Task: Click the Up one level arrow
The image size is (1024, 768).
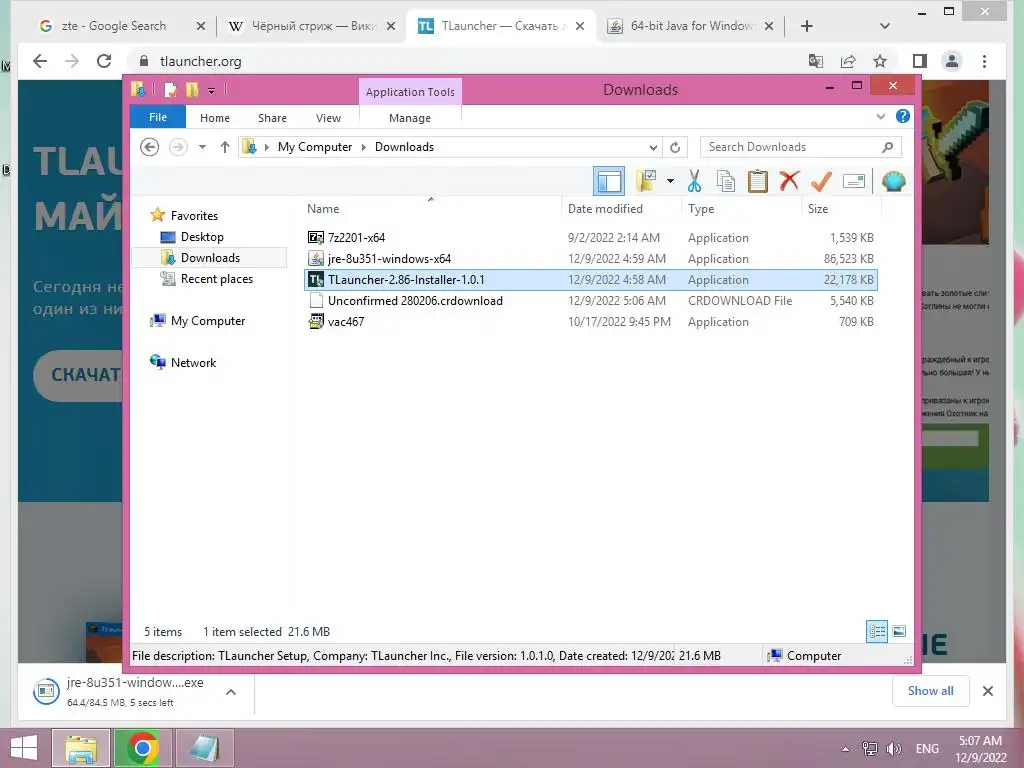Action: [225, 147]
